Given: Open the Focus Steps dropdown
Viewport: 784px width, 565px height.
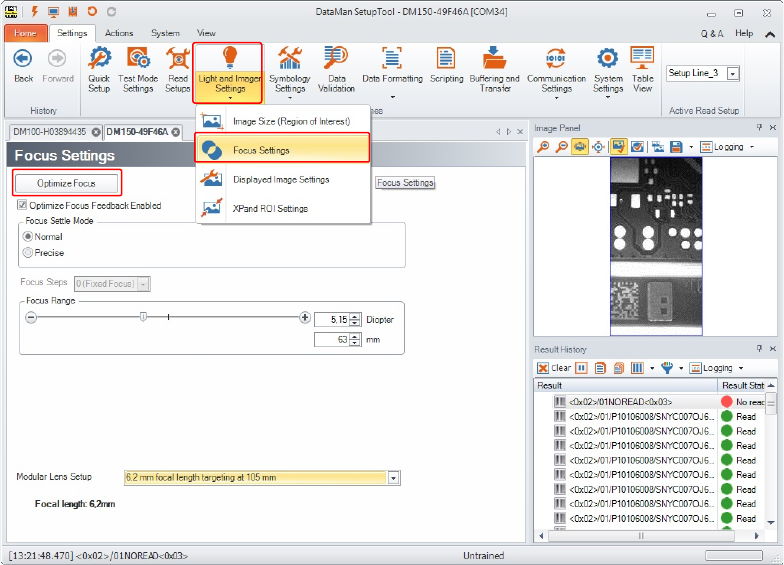Looking at the screenshot, I should [x=143, y=284].
